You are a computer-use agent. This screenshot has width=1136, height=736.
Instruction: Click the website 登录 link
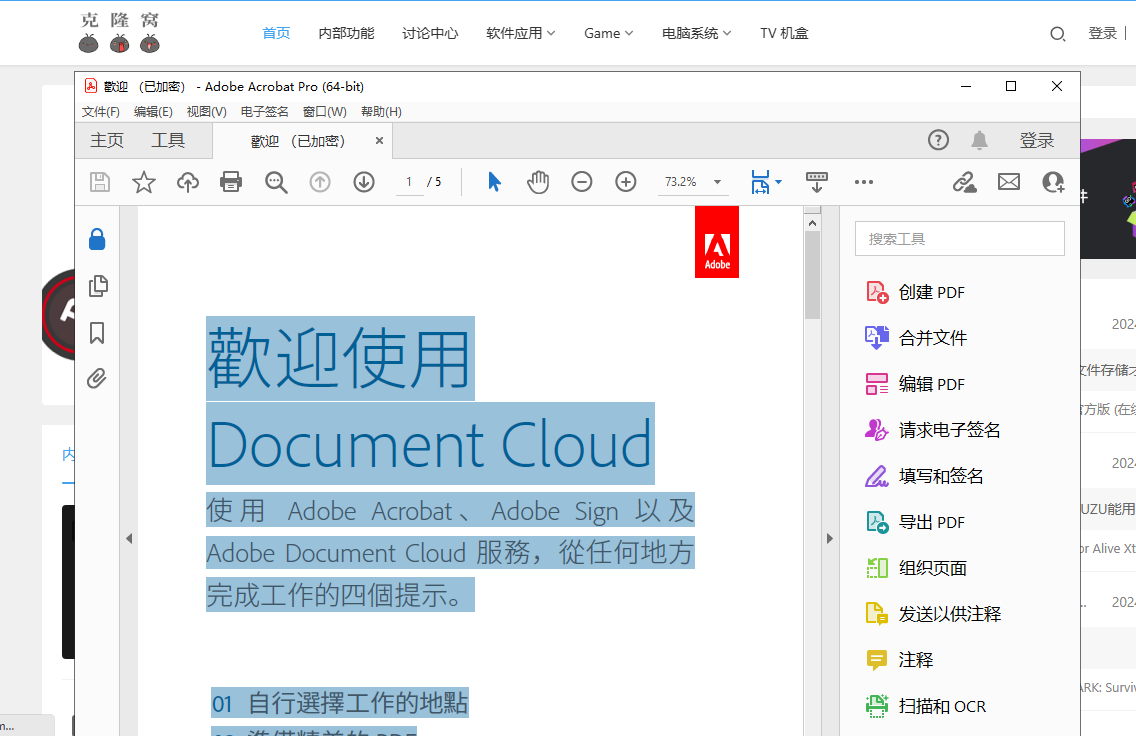click(x=1103, y=33)
